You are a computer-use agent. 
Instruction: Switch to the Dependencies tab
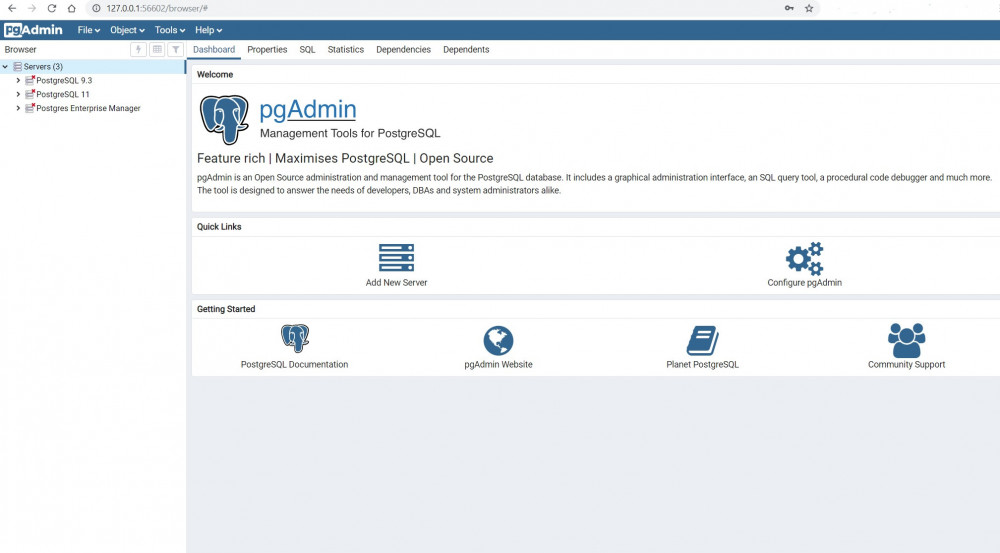point(403,49)
